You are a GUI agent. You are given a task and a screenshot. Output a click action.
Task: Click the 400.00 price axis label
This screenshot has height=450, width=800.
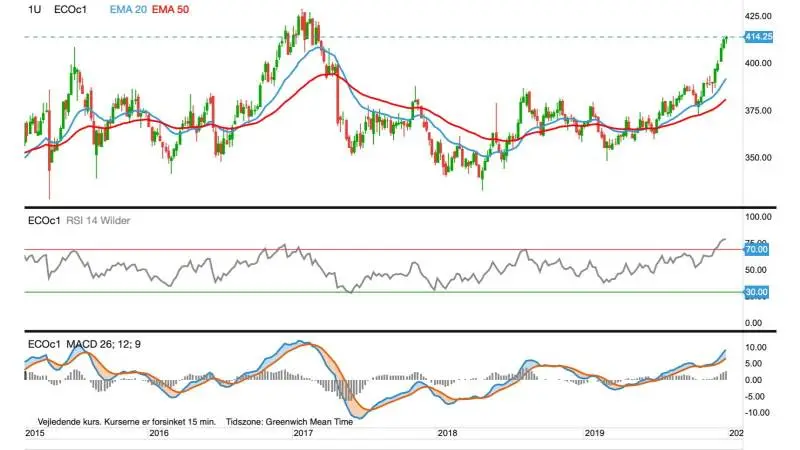click(758, 63)
